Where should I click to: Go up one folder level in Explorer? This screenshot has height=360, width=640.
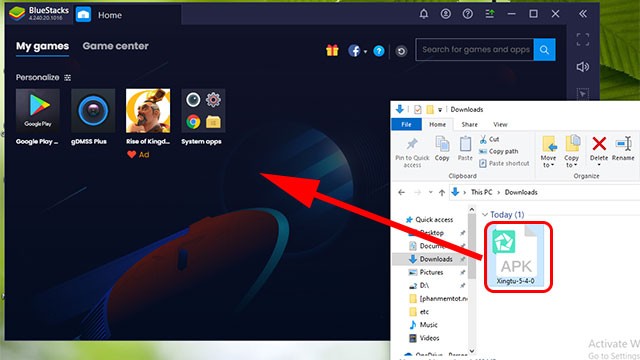(442, 193)
